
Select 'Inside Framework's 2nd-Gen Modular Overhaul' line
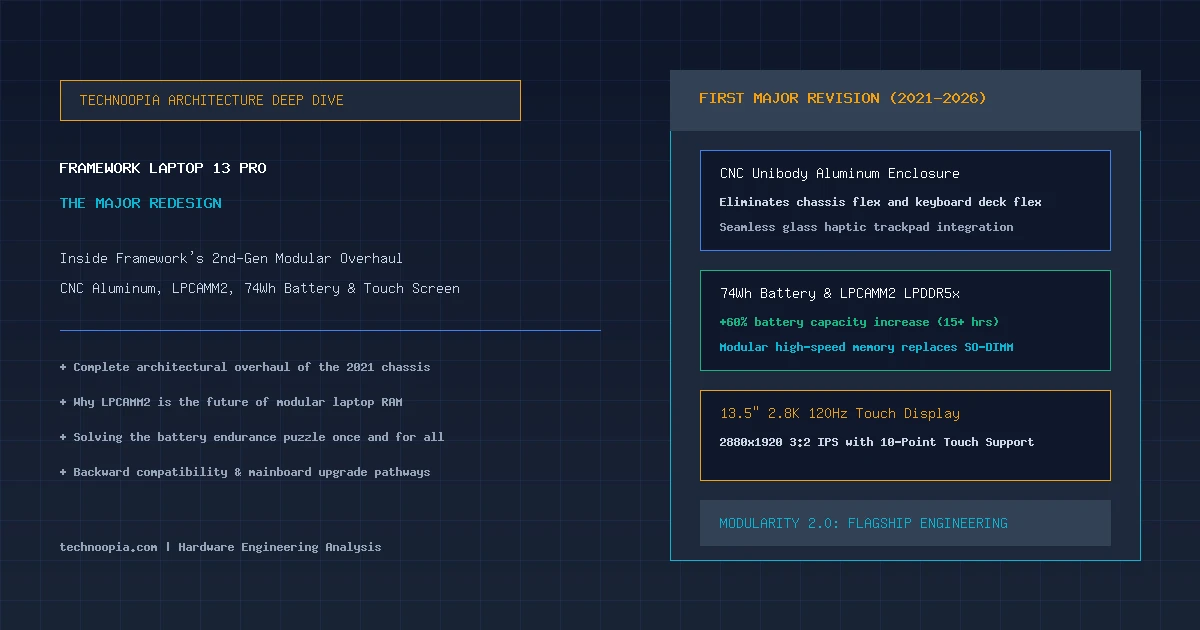click(231, 258)
